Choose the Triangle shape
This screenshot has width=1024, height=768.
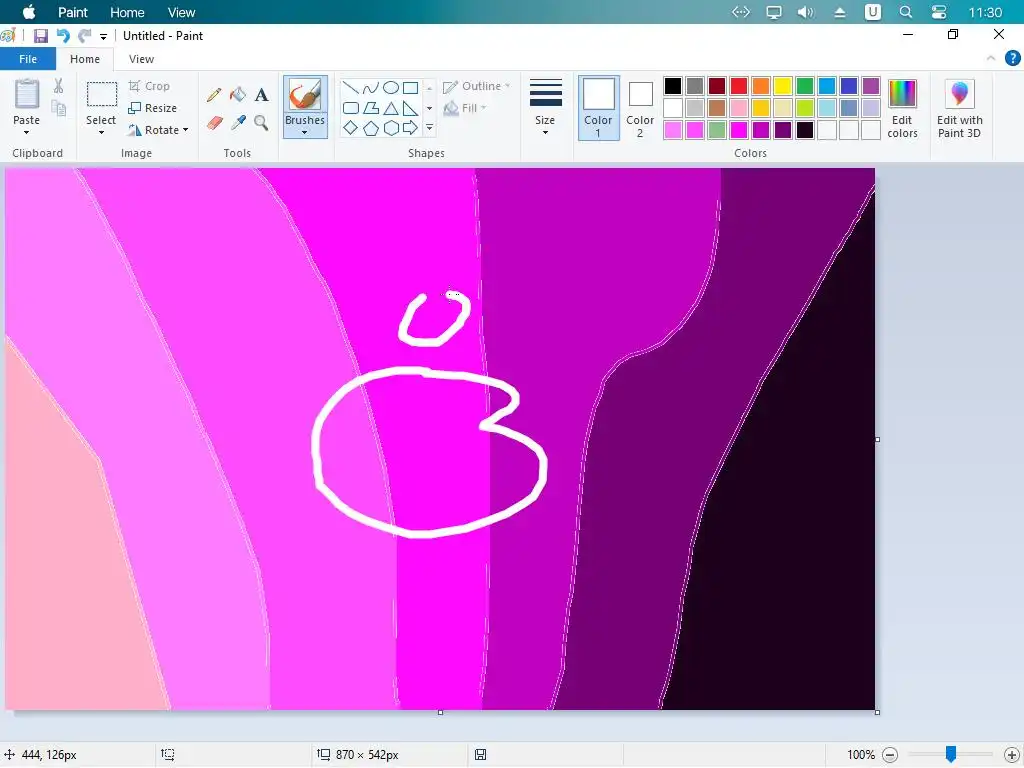pos(391,108)
